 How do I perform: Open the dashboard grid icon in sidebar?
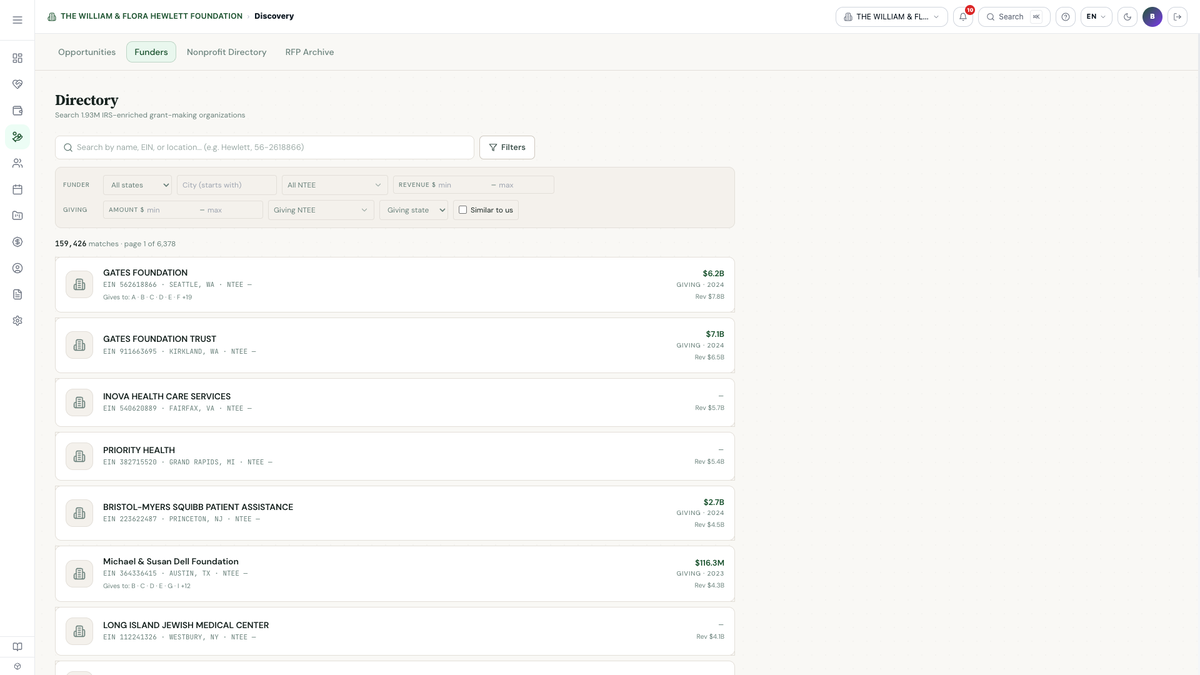[17, 58]
